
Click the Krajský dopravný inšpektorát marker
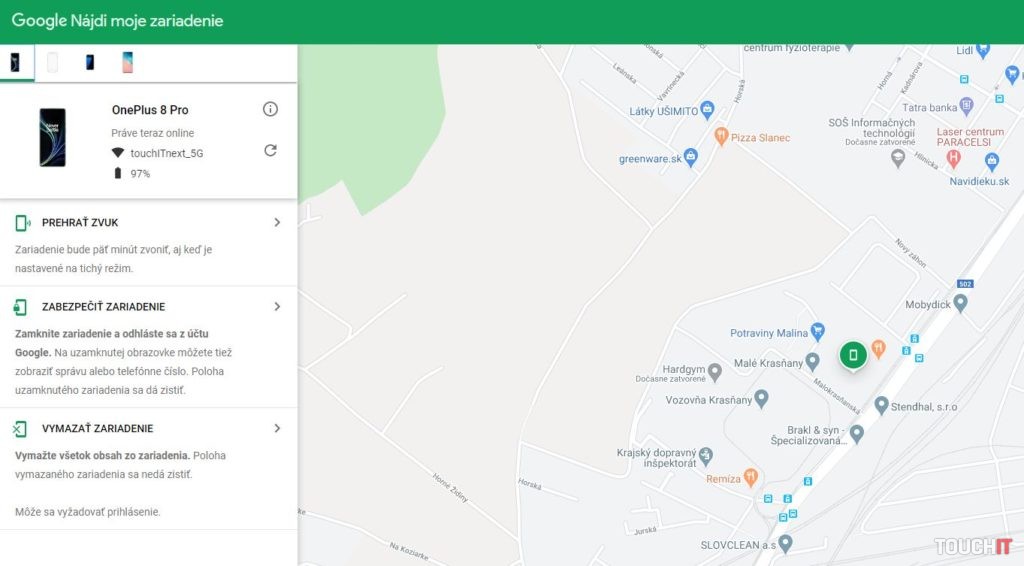click(707, 455)
